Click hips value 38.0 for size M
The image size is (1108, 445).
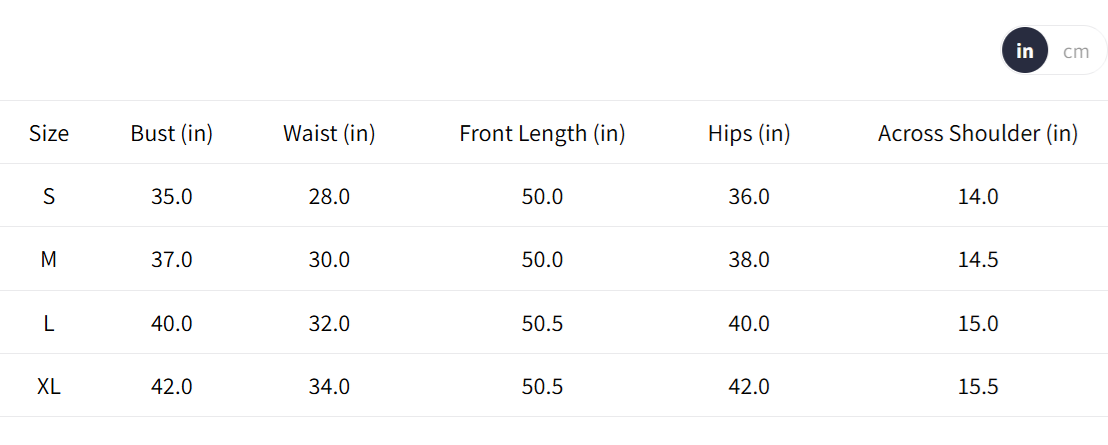tap(749, 259)
